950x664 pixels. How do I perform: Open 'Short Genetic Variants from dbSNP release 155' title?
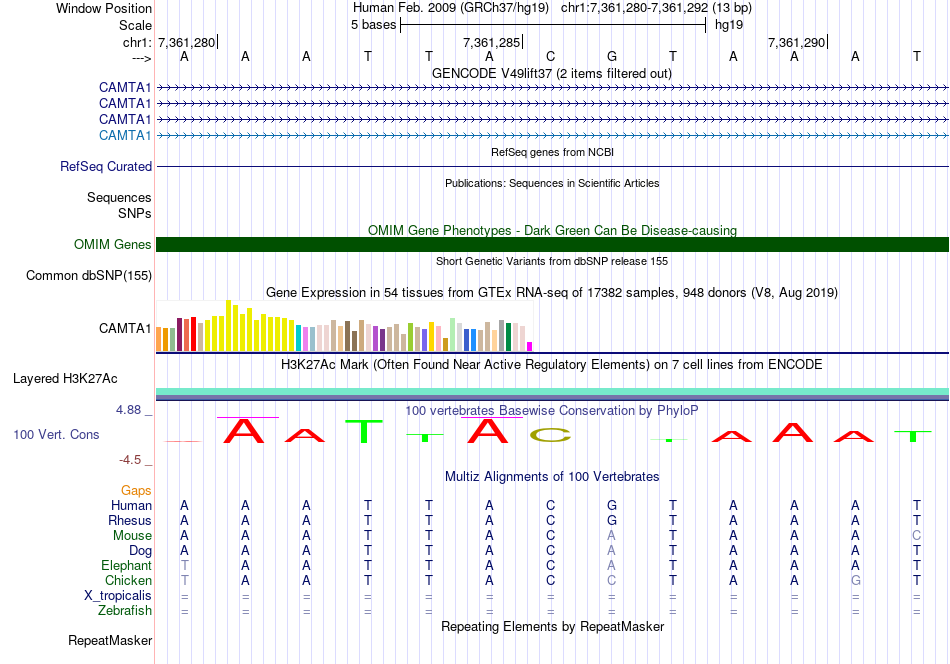(x=552, y=261)
